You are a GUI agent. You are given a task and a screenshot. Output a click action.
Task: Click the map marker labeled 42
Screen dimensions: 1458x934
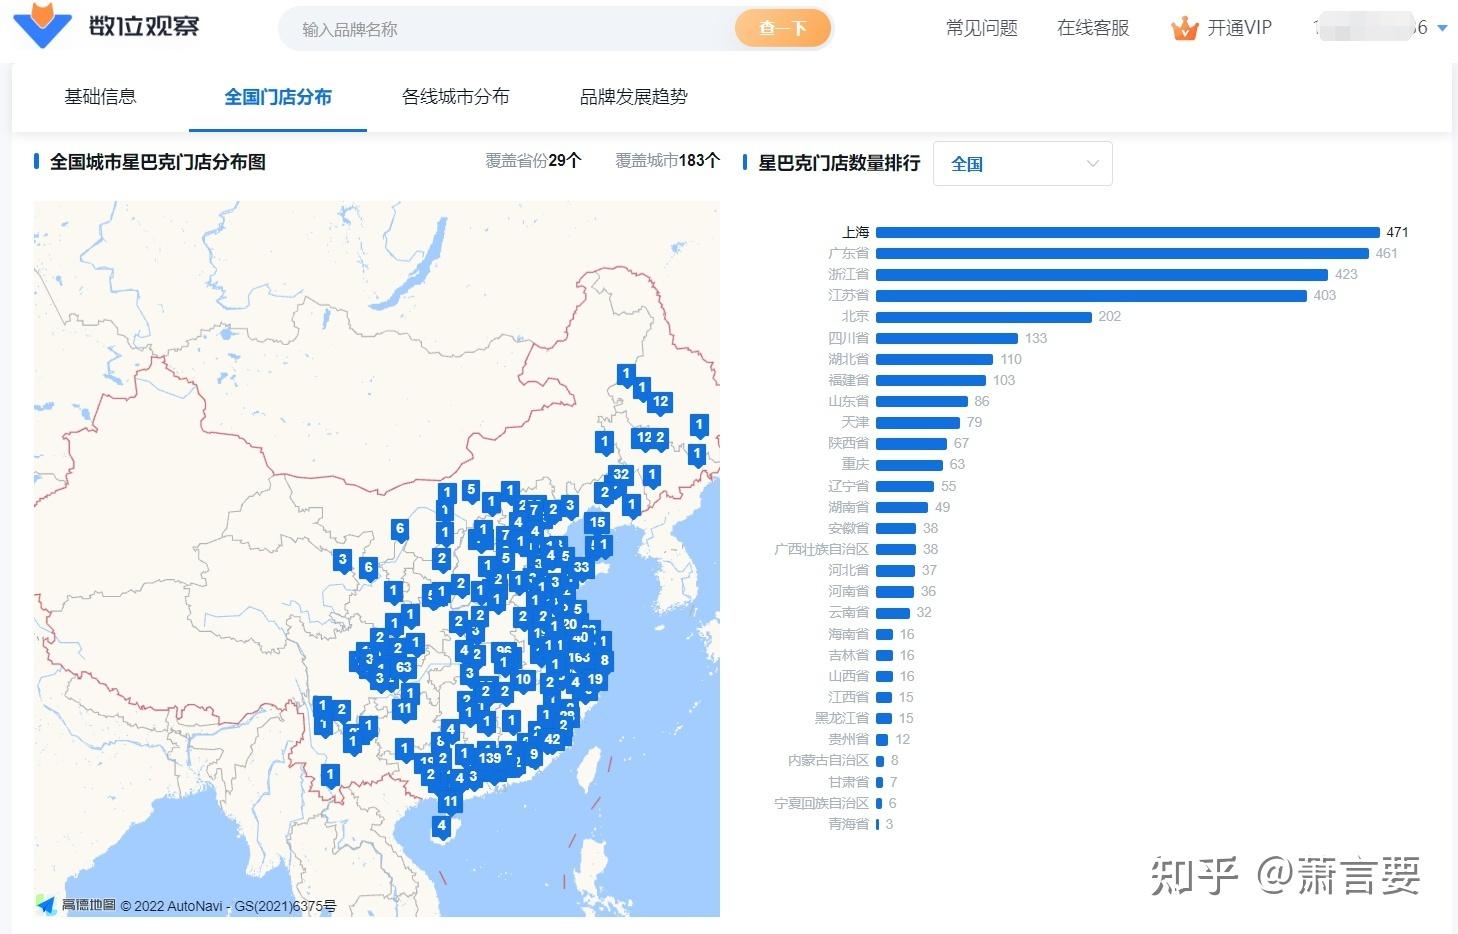pos(552,741)
